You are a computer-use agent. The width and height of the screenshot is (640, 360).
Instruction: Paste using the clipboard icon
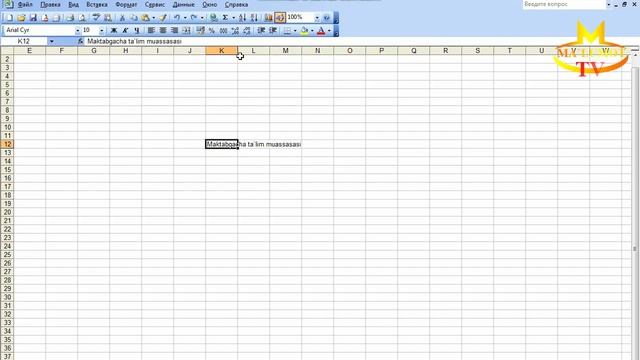[145, 18]
